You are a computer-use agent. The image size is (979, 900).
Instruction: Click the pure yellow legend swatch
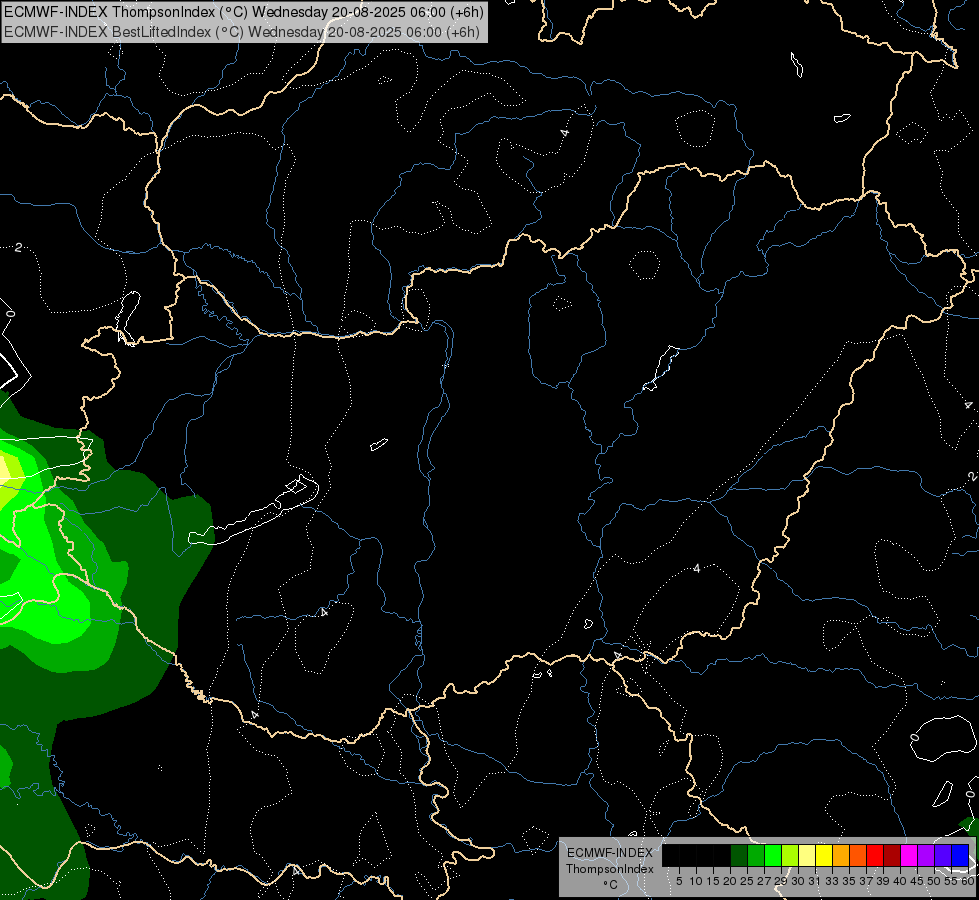(824, 855)
